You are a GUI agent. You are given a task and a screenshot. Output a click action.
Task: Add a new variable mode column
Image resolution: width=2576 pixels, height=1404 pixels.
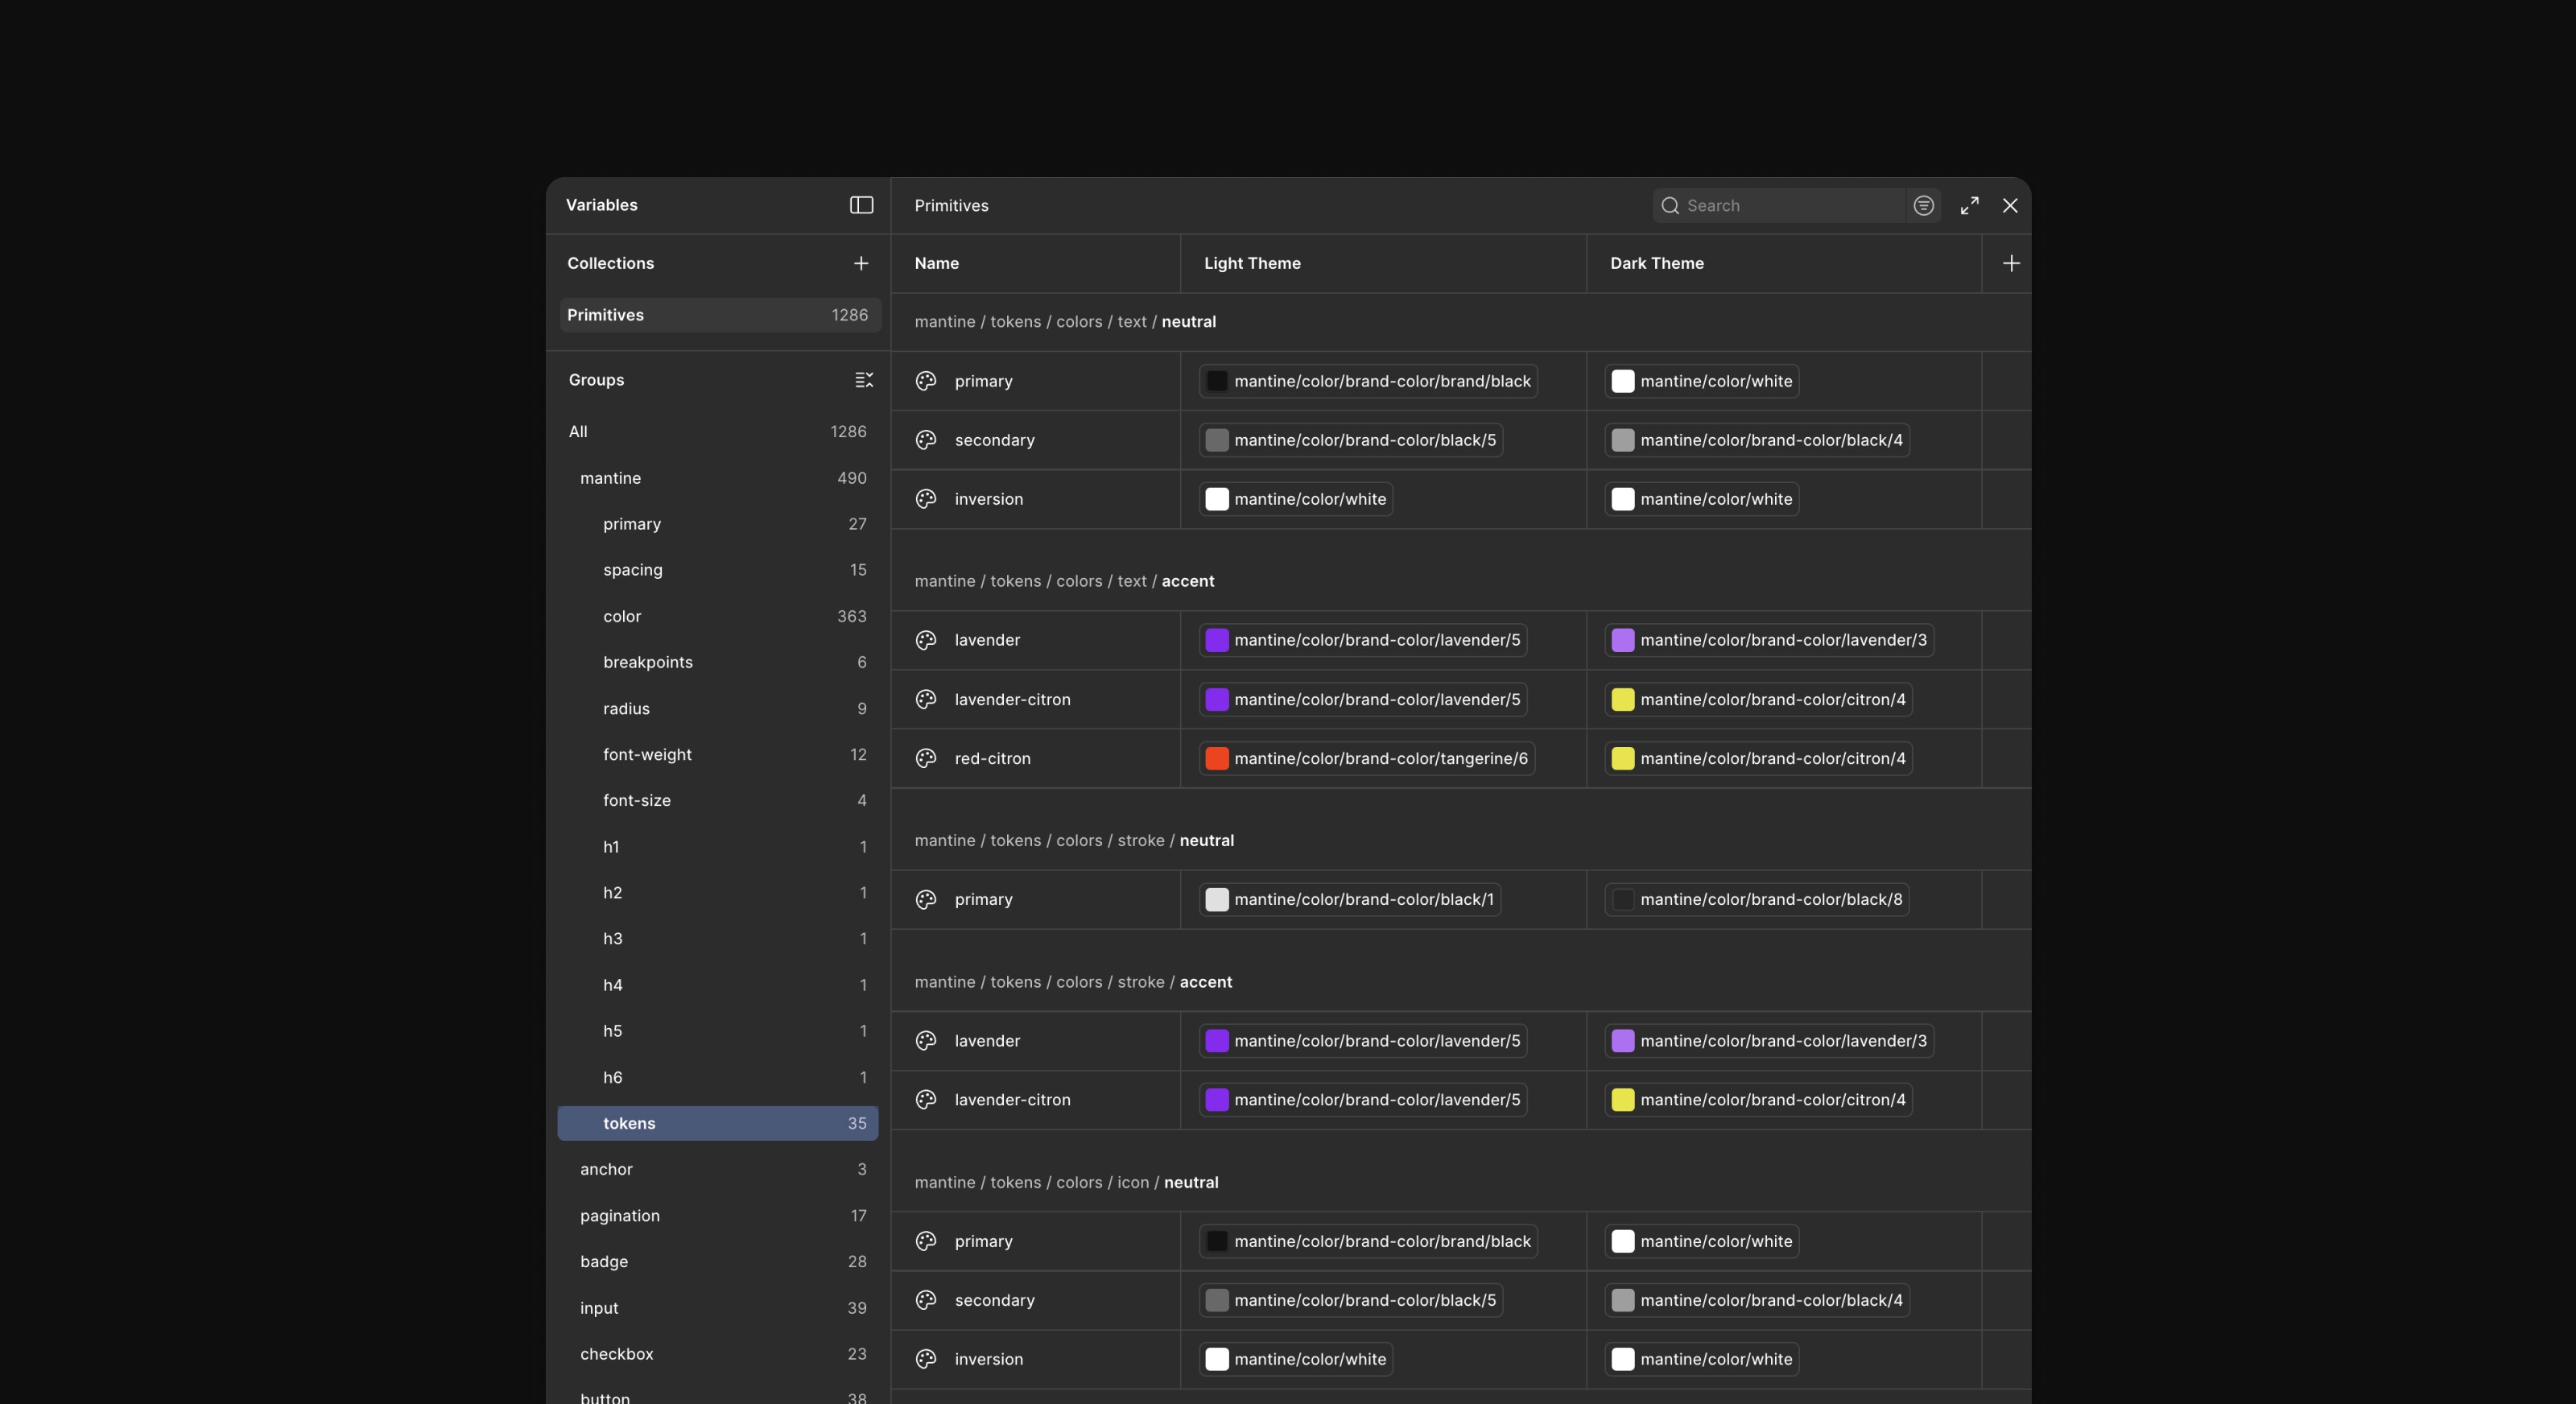2011,263
